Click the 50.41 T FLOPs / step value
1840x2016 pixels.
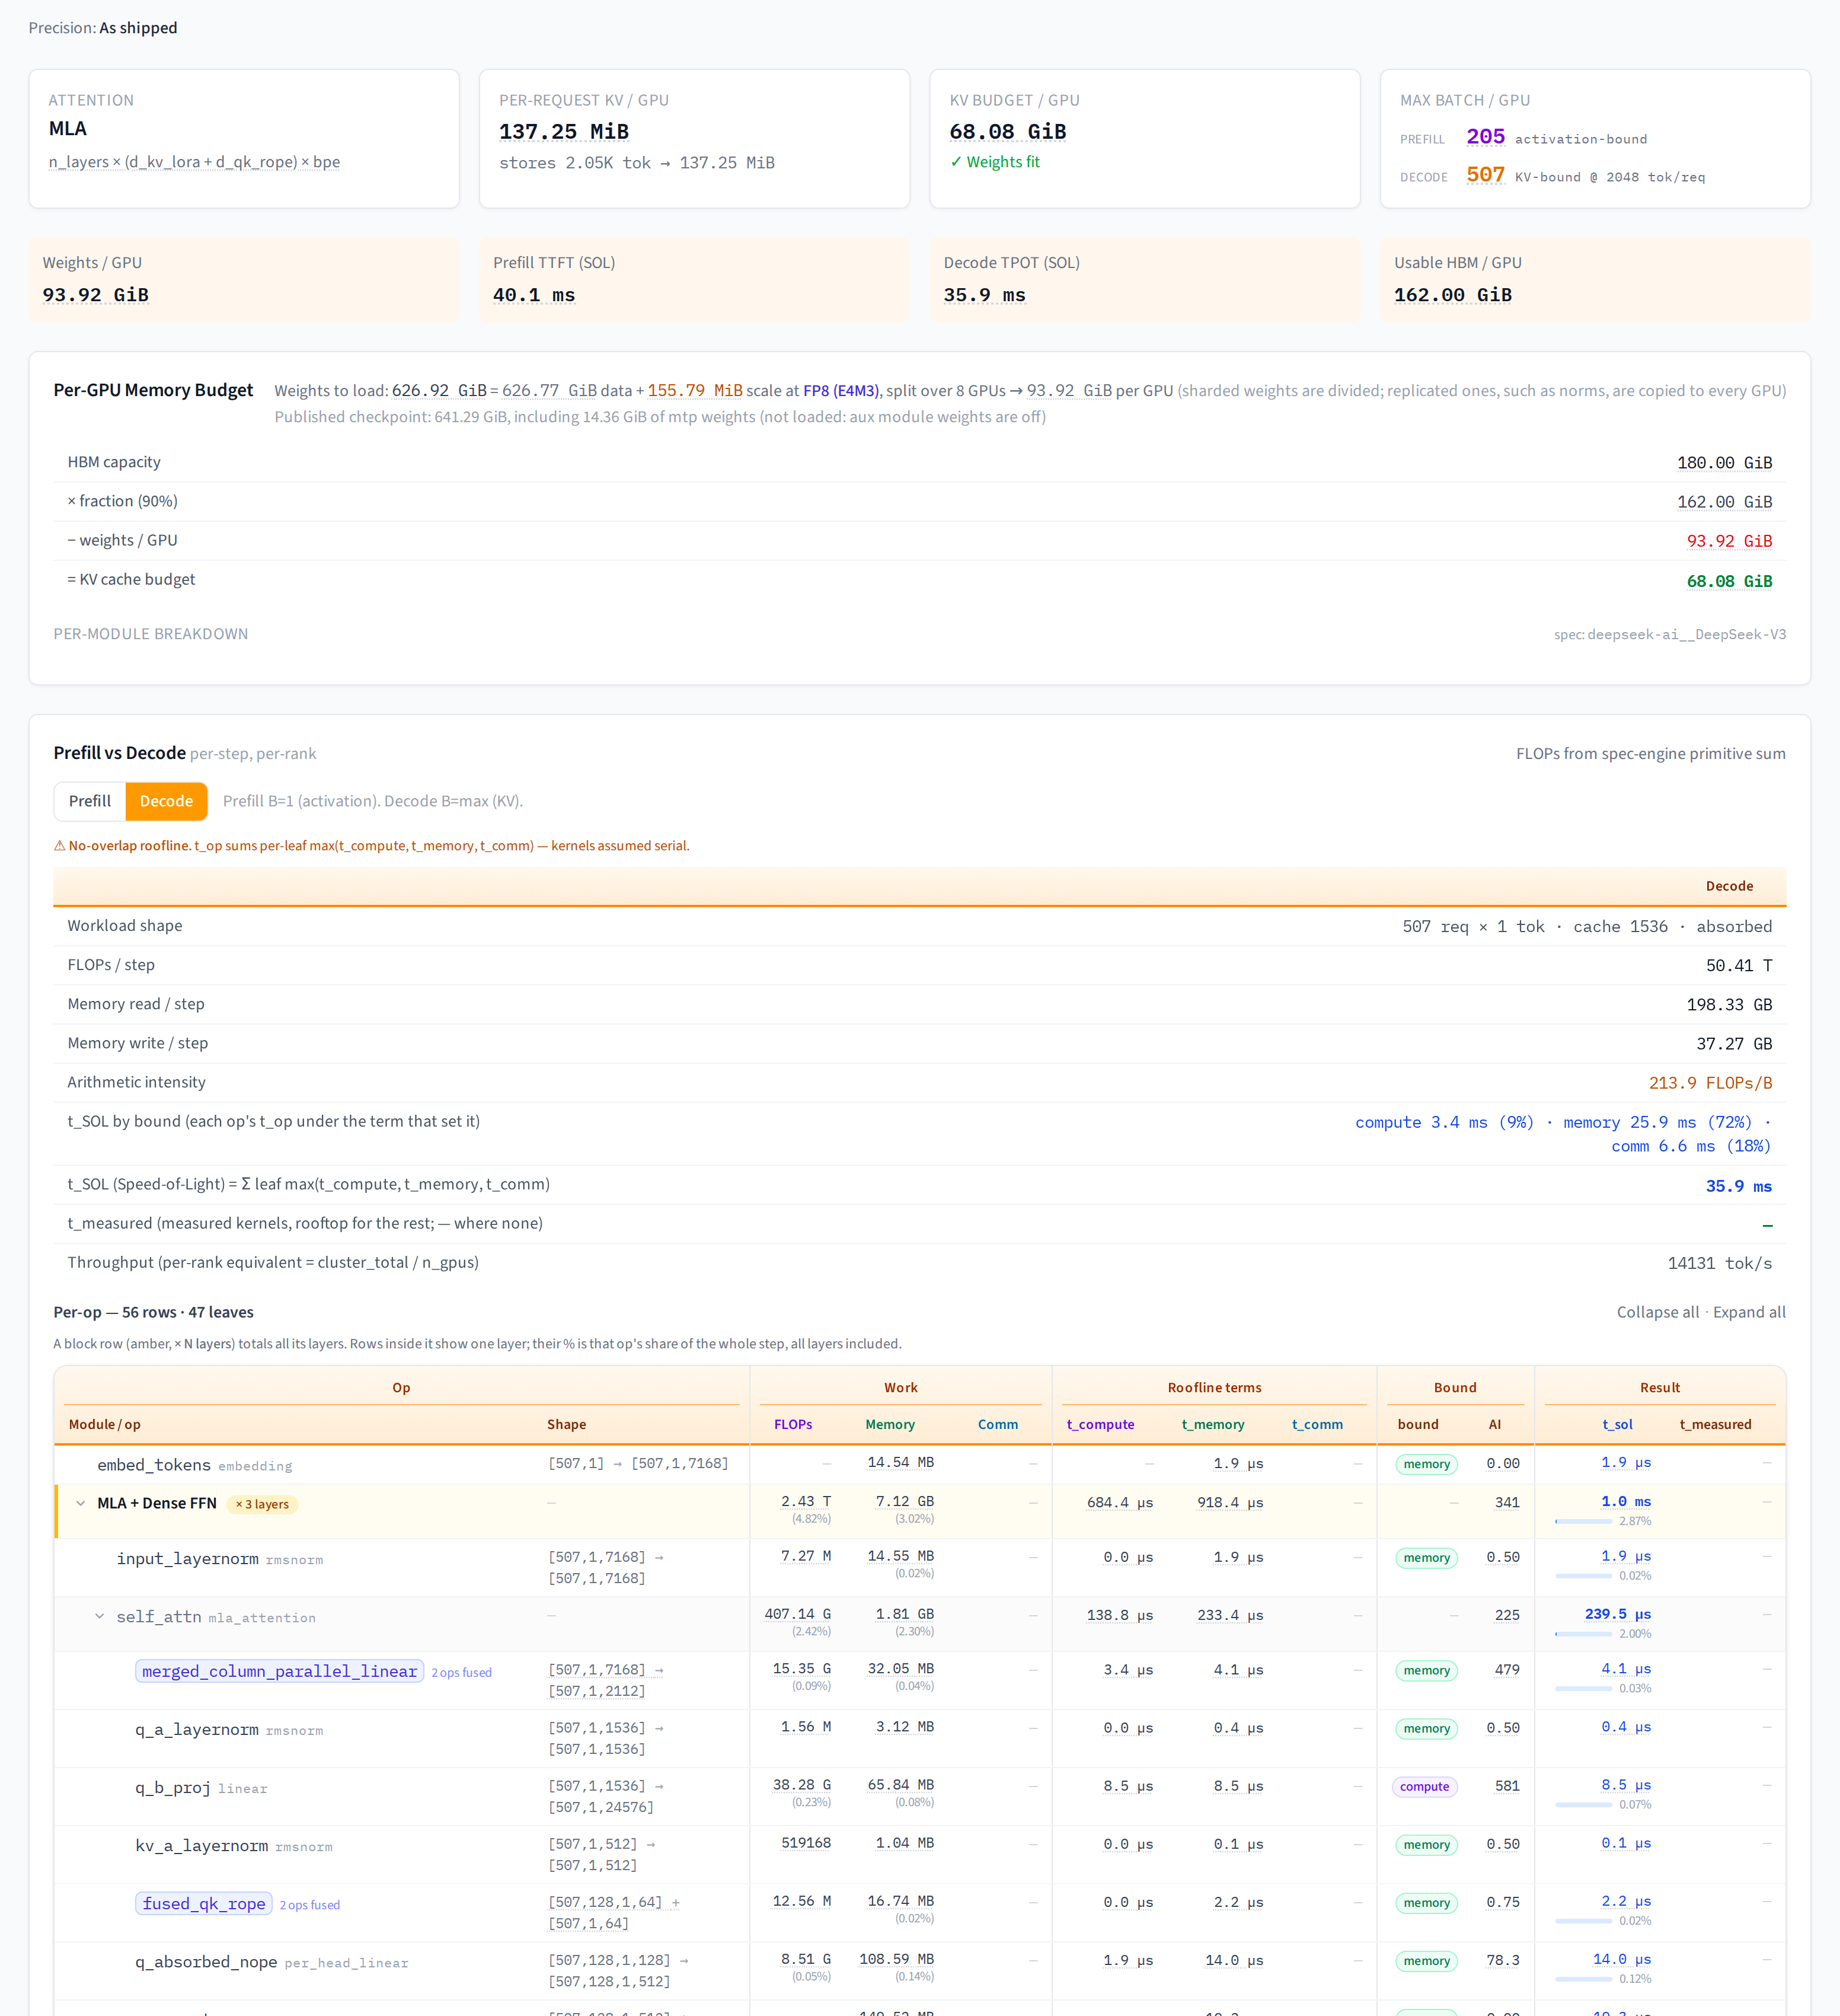click(1739, 966)
